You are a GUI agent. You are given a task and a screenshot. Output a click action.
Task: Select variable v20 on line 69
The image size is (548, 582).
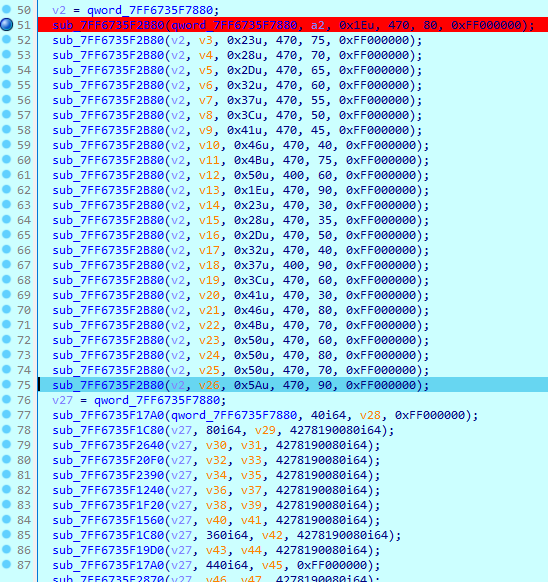[x=209, y=295]
